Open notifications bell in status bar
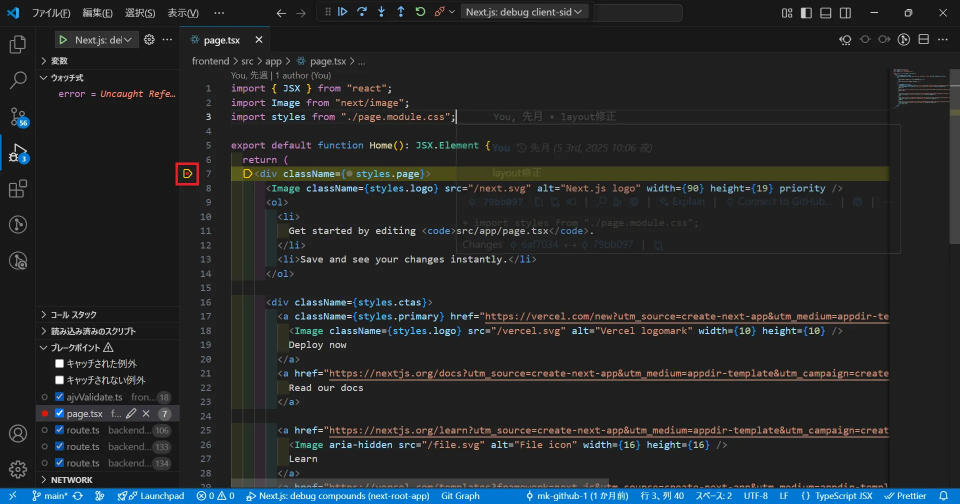 pos(943,496)
